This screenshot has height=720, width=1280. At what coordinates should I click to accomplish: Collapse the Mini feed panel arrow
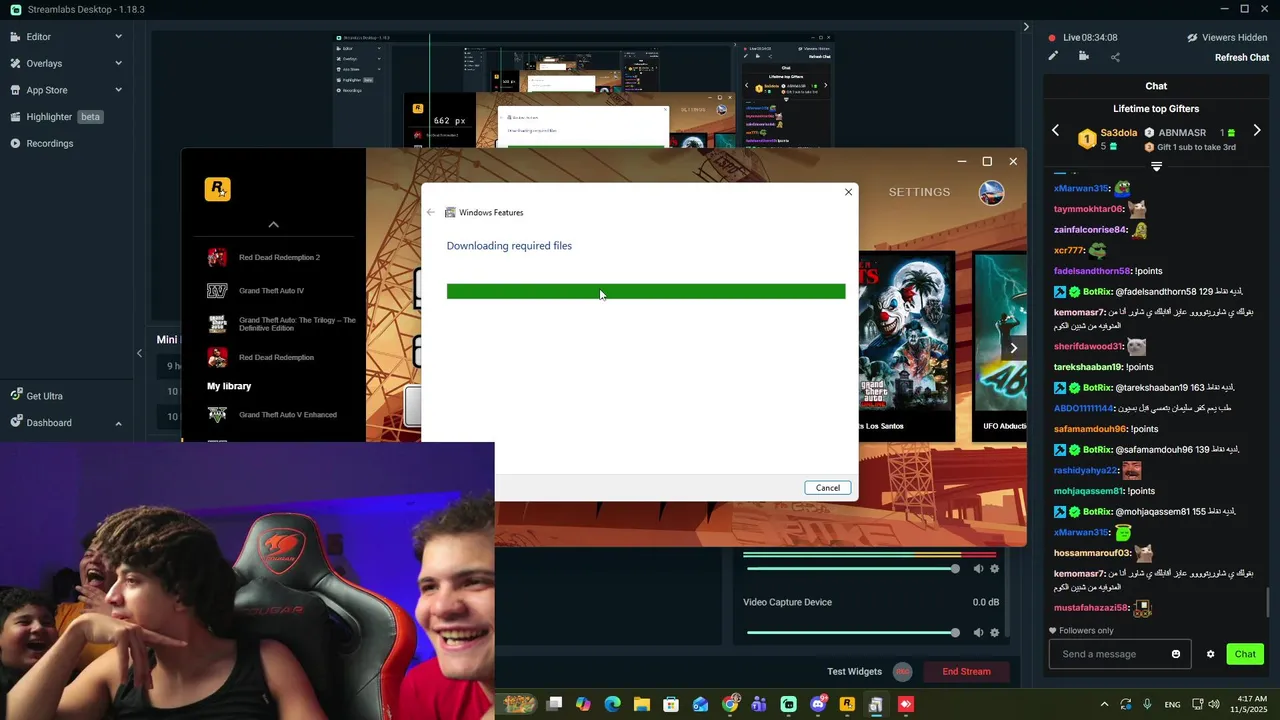[x=139, y=353]
